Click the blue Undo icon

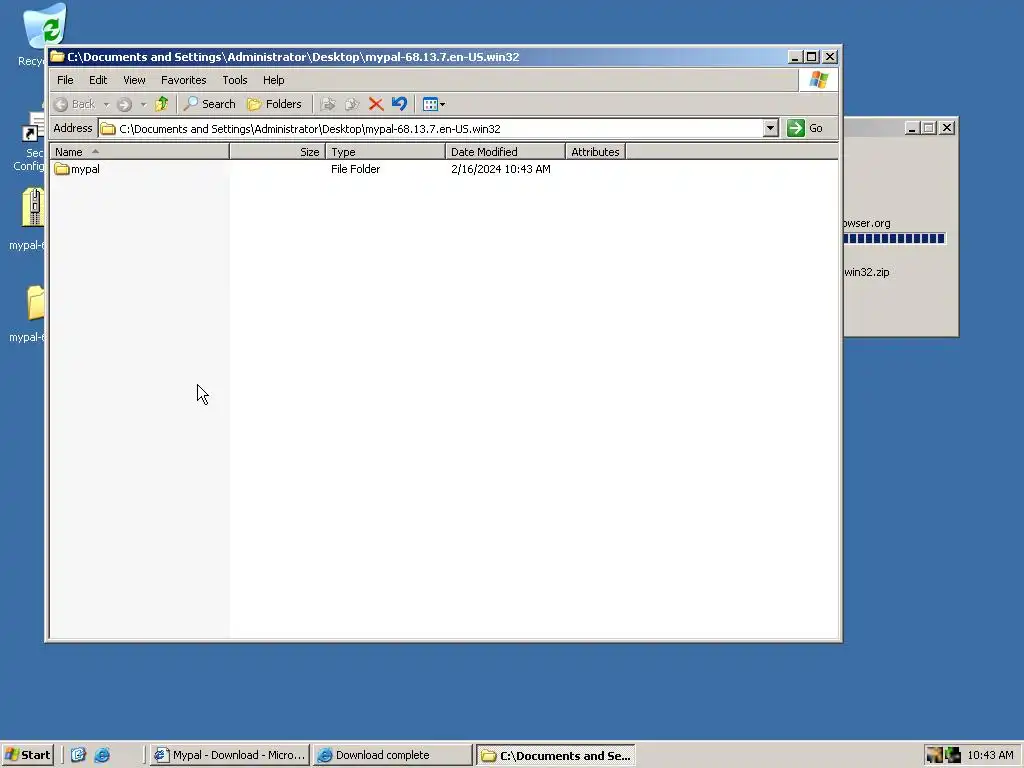[x=399, y=104]
